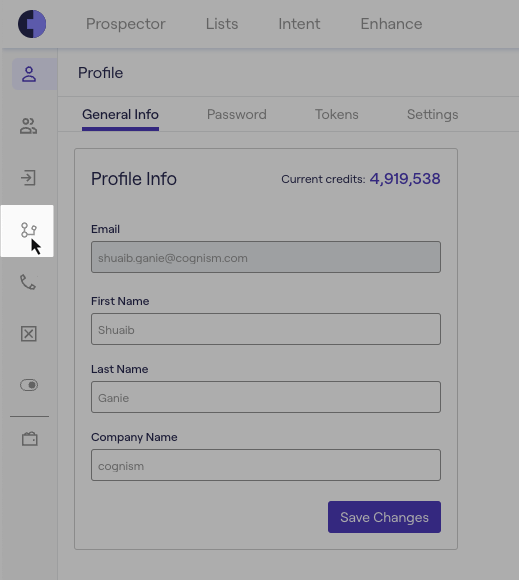Open the phone sidebar icon
The width and height of the screenshot is (519, 580).
click(28, 282)
